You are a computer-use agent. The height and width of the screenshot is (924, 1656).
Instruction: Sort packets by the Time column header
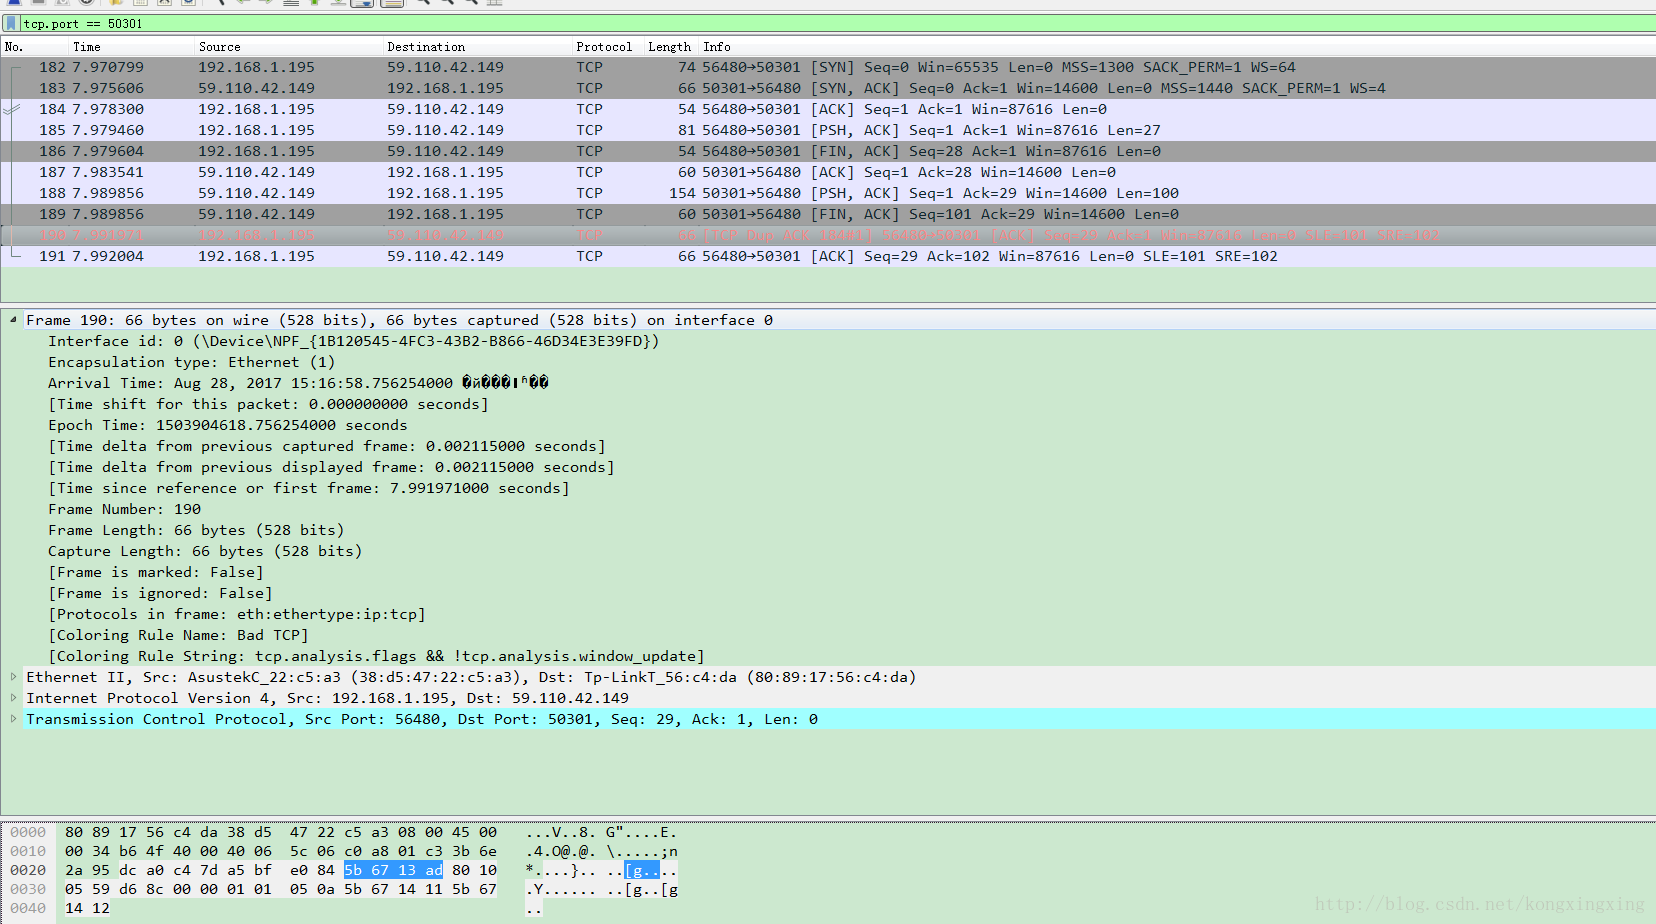pyautogui.click(x=131, y=47)
